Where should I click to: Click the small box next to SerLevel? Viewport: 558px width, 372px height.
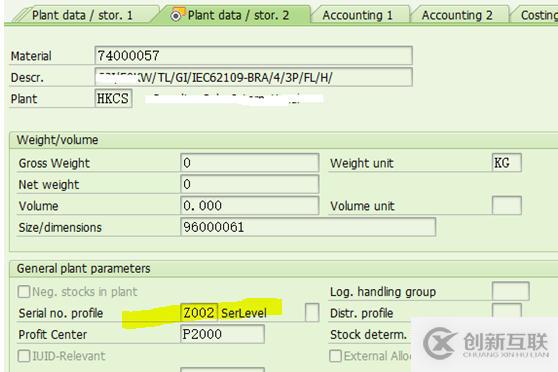[x=312, y=313]
